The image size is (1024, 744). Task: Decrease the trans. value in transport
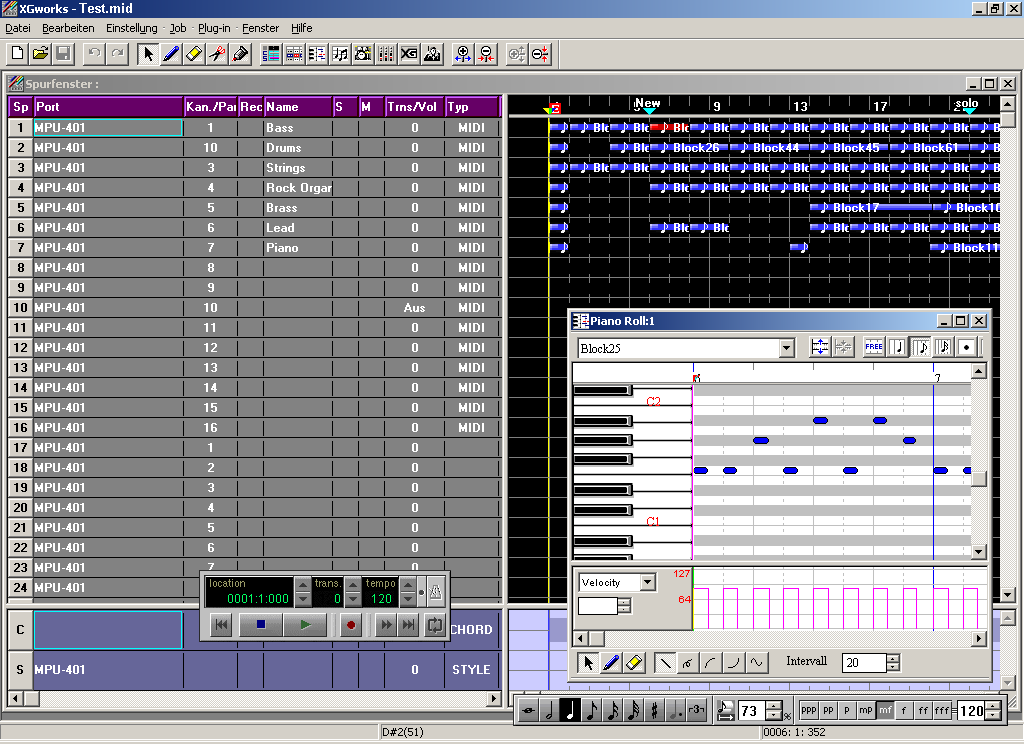coord(353,598)
